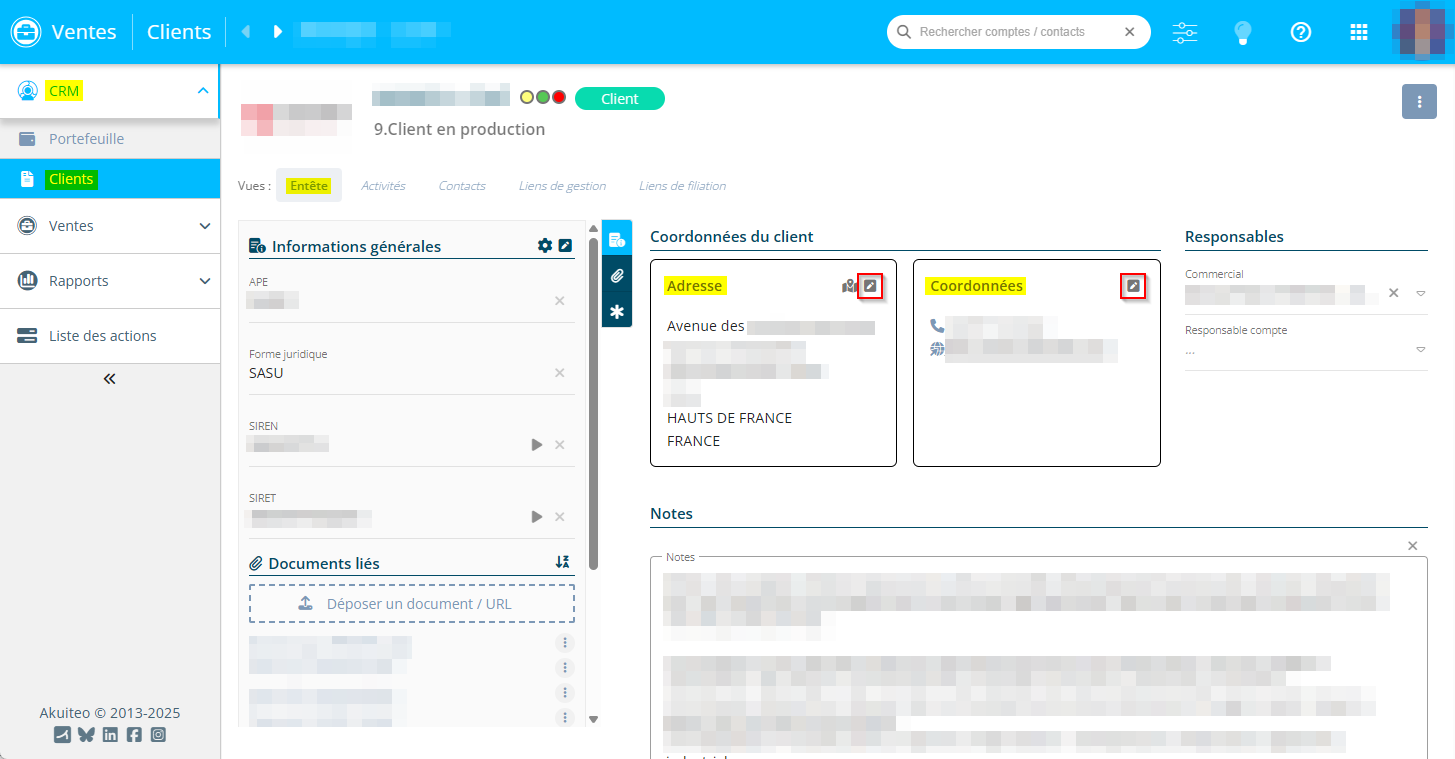Click the Rechercher comptes / contacts field
This screenshot has height=759, width=1455.
tap(1010, 32)
